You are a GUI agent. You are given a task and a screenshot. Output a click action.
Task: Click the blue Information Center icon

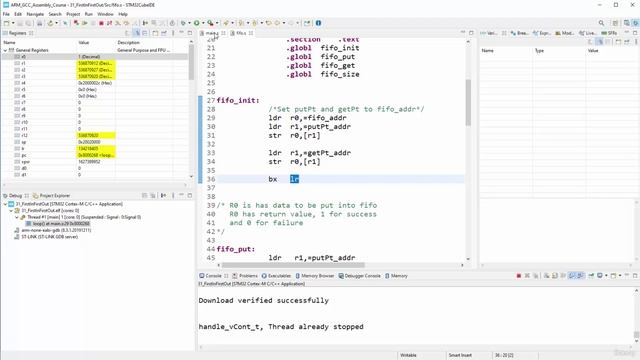tap(318, 23)
